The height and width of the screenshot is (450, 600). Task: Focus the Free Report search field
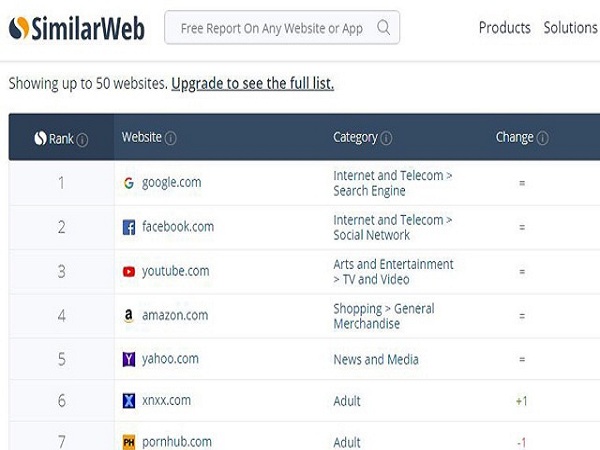271,28
